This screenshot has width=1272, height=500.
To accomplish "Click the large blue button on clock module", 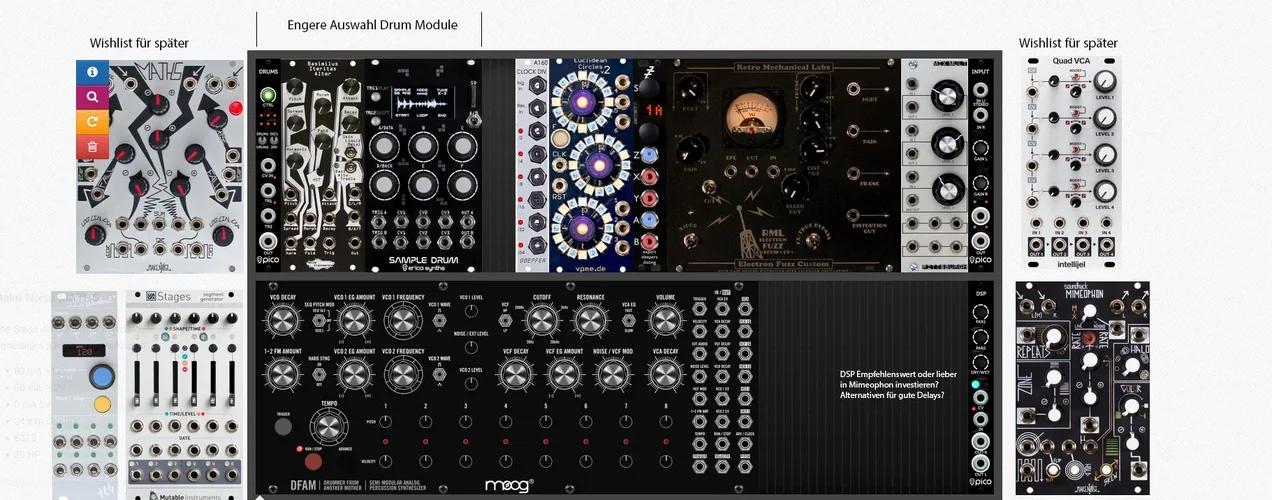I will (x=100, y=377).
